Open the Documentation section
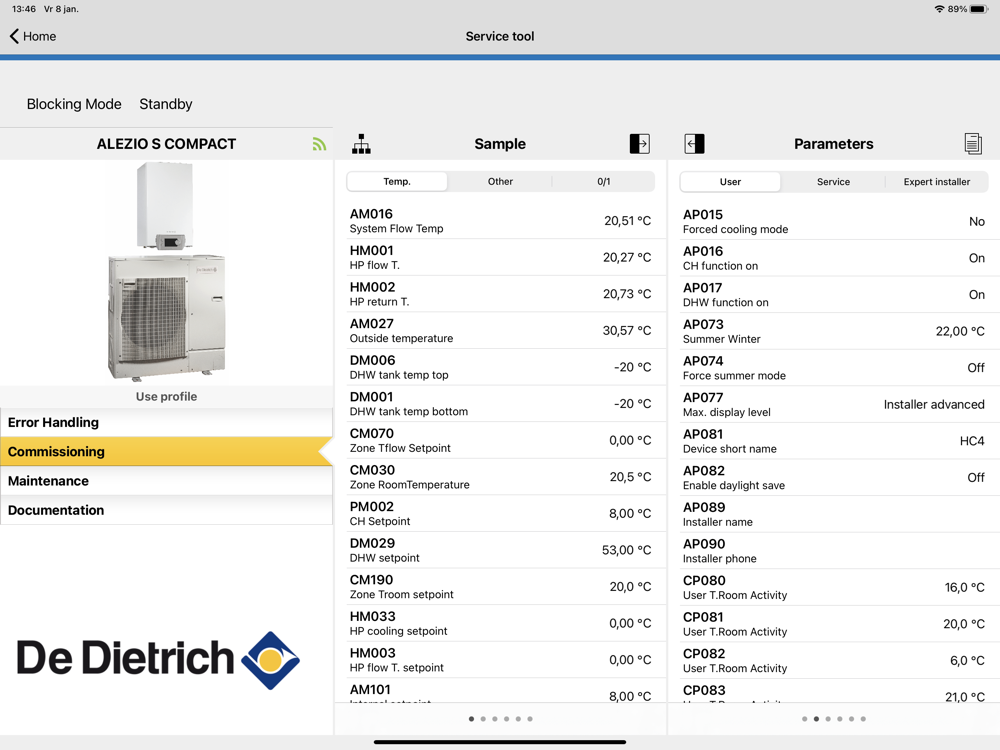The width and height of the screenshot is (1000, 750). coord(166,510)
